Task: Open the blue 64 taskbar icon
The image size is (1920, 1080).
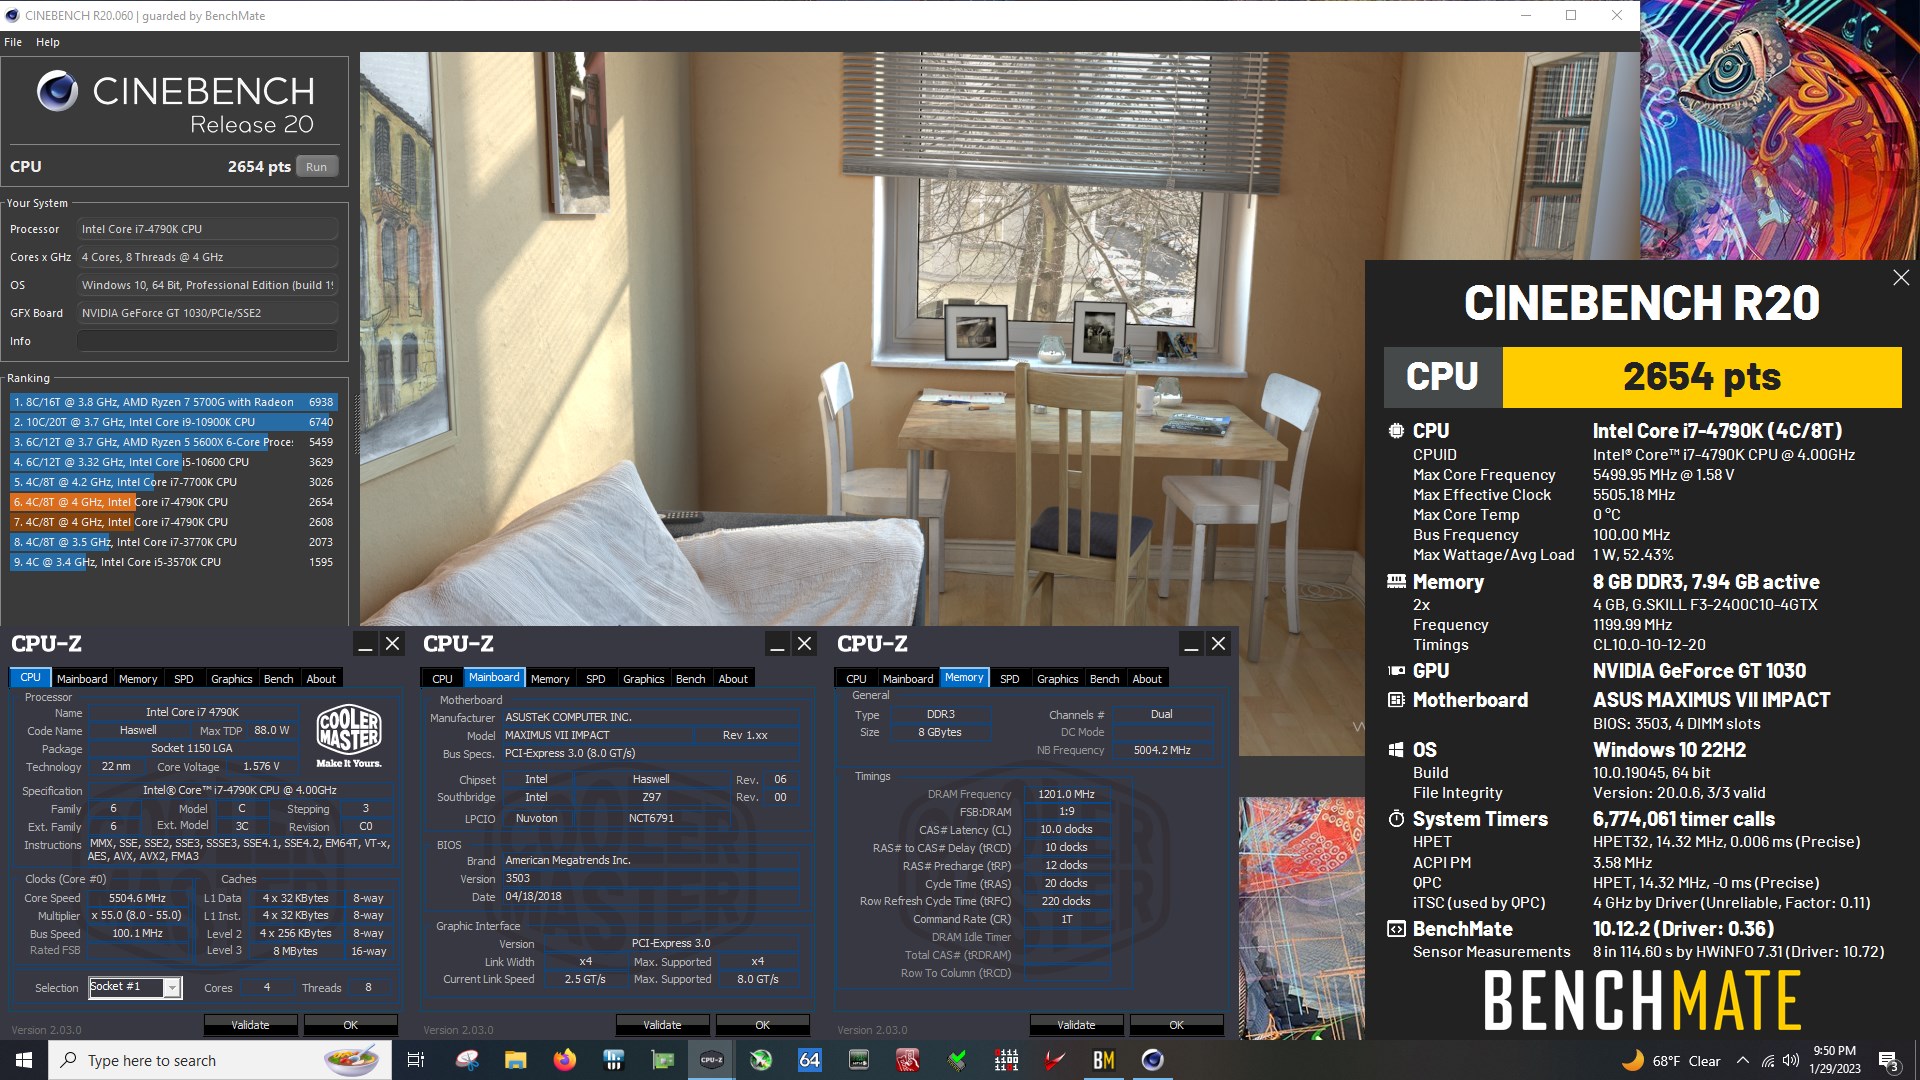Action: coord(810,1060)
